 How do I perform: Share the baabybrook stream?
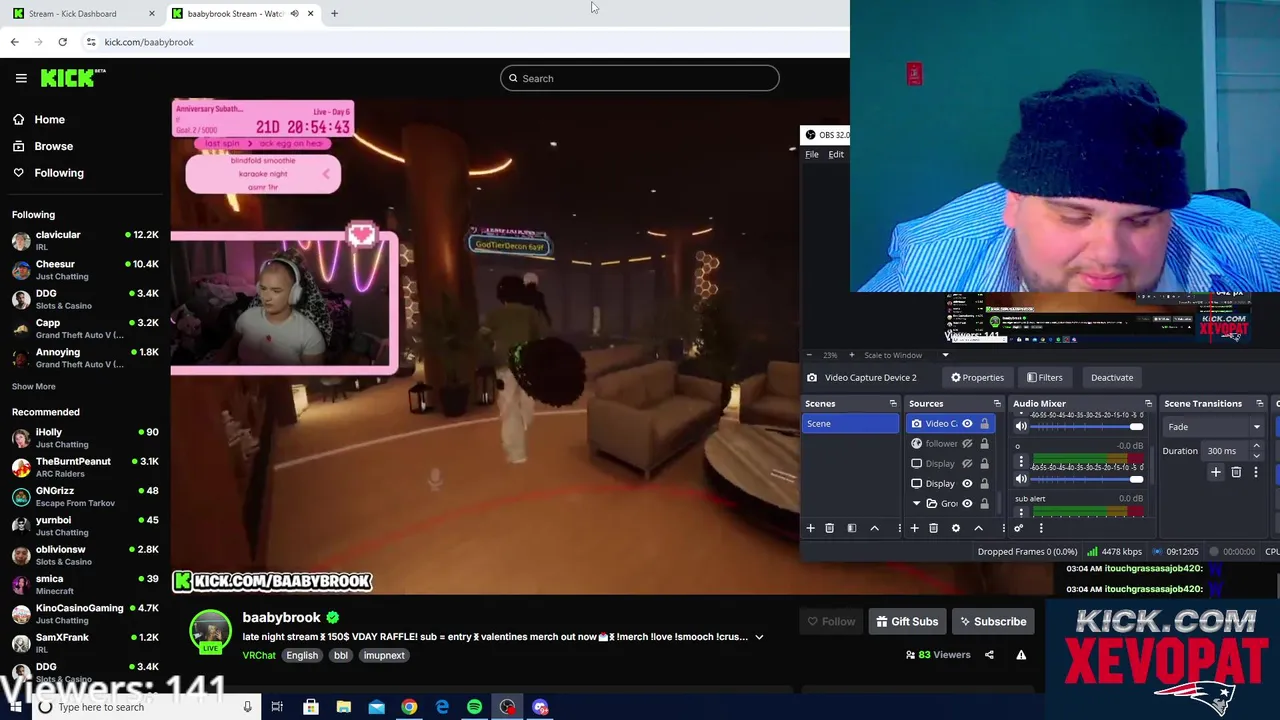[989, 655]
